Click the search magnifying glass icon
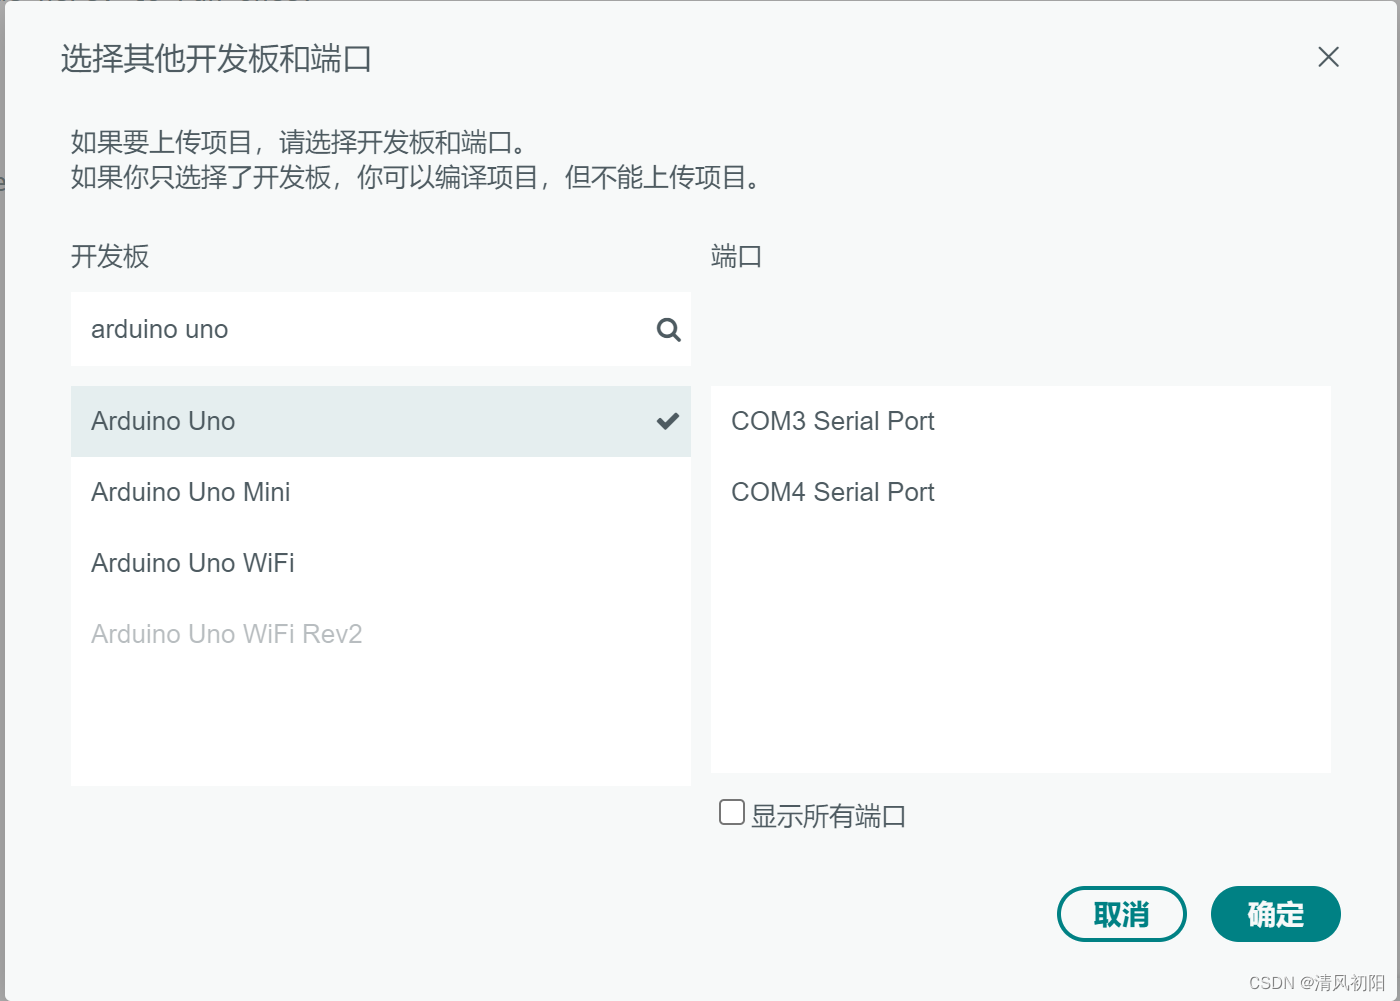The height and width of the screenshot is (1001, 1400). point(667,329)
